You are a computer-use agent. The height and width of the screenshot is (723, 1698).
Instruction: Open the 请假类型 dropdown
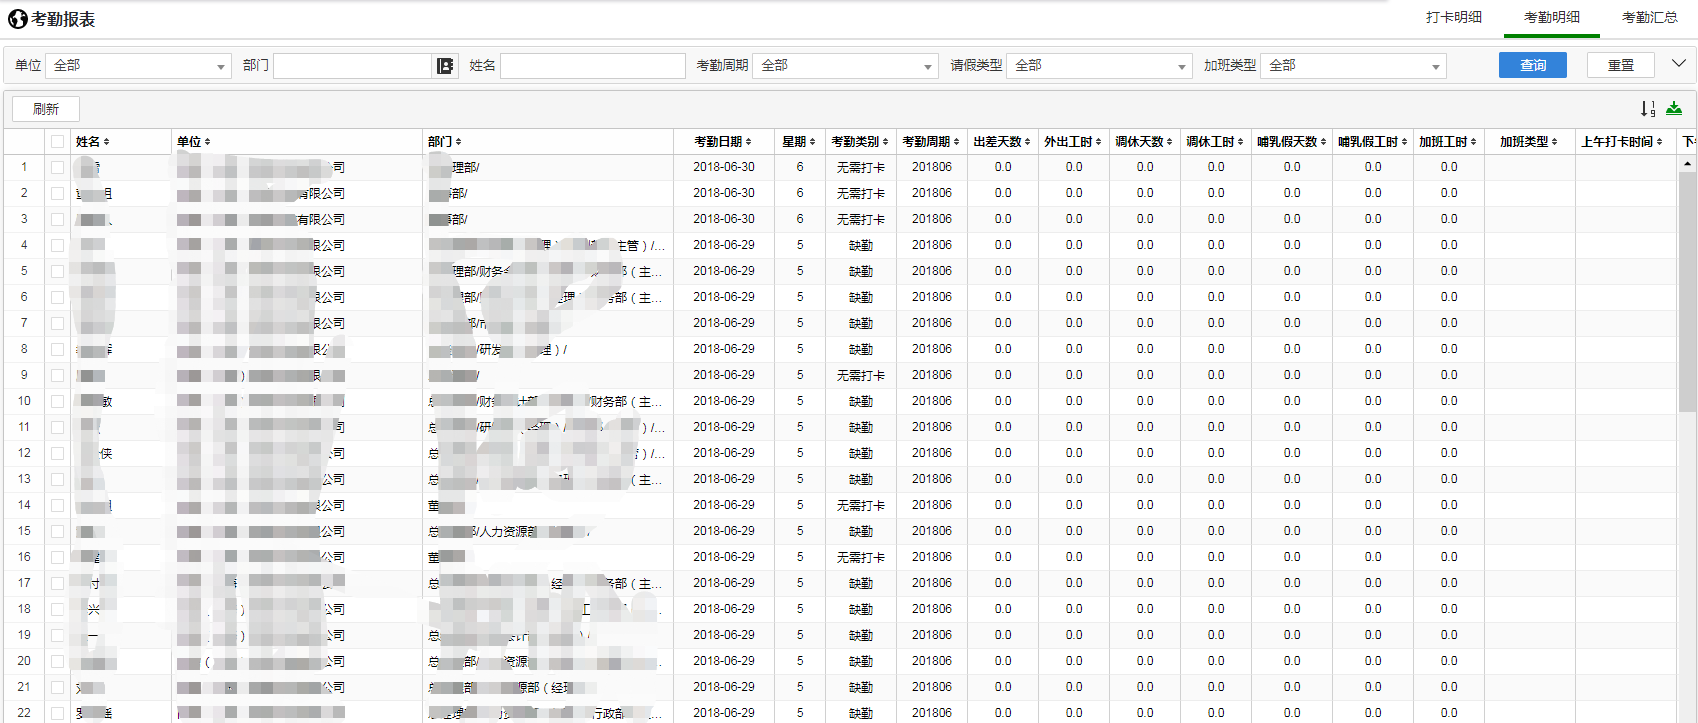pyautogui.click(x=1099, y=66)
